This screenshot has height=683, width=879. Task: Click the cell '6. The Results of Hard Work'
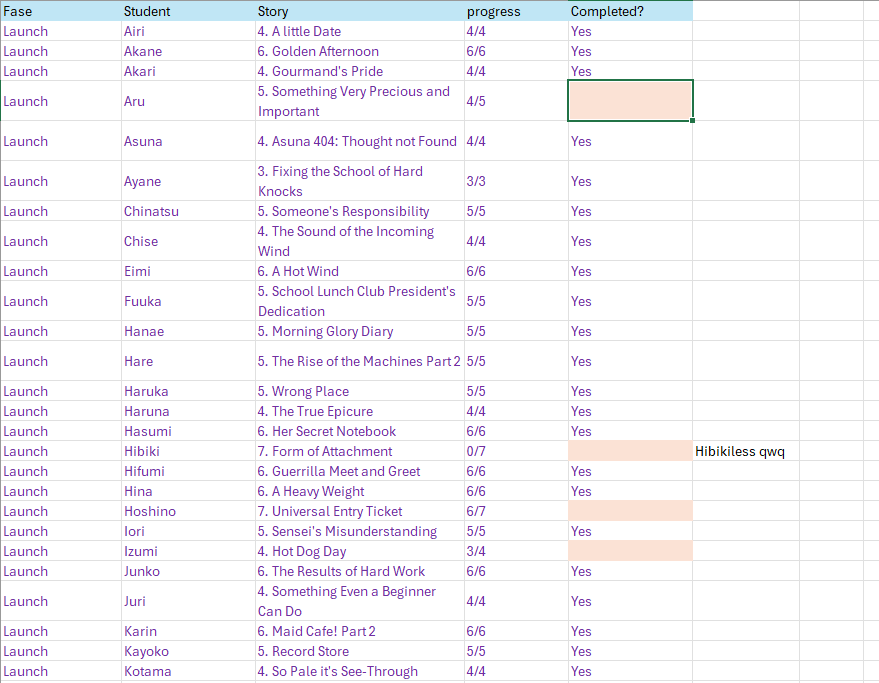pos(359,571)
